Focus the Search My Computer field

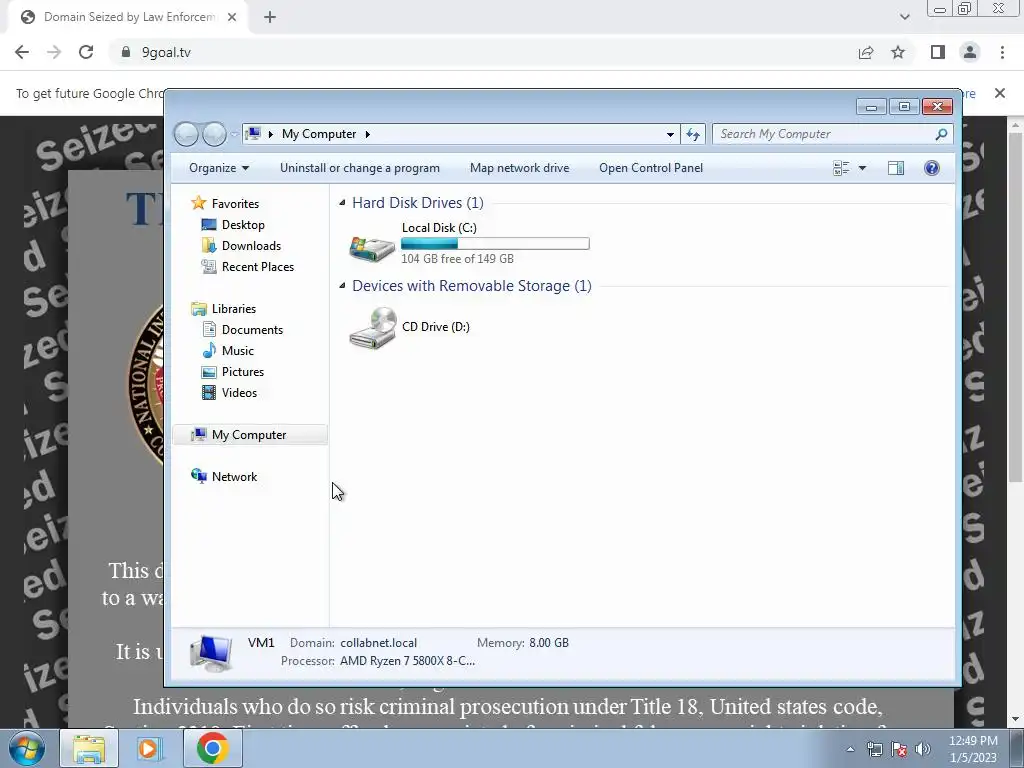pos(826,134)
